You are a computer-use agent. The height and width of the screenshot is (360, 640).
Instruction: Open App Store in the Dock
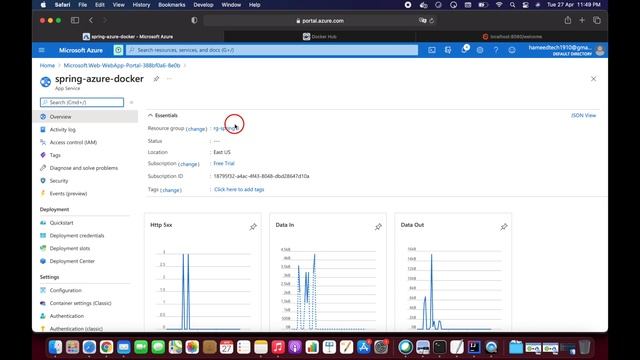coord(363,347)
